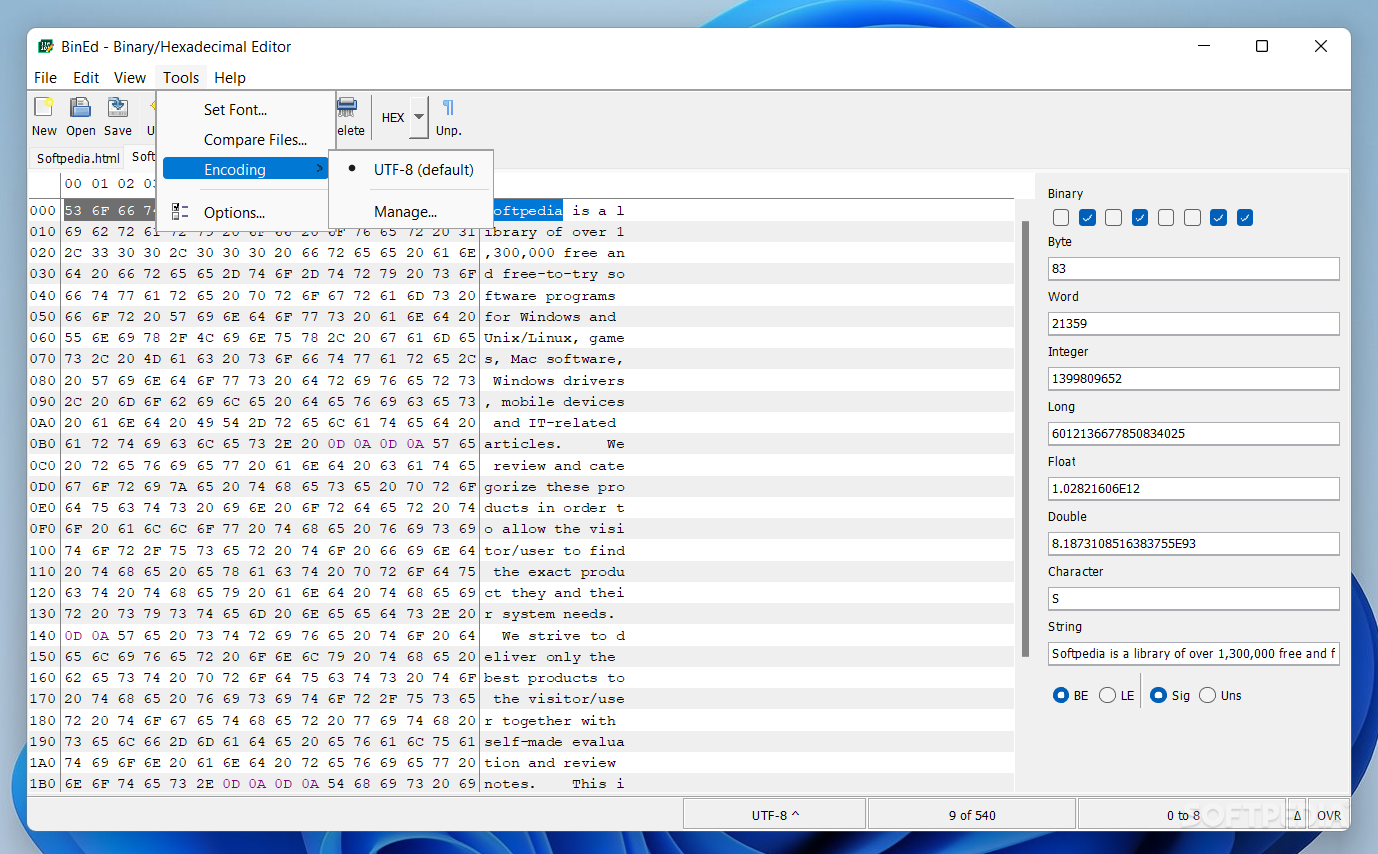Open the UTF-8 encoding status bar selector

[x=774, y=815]
